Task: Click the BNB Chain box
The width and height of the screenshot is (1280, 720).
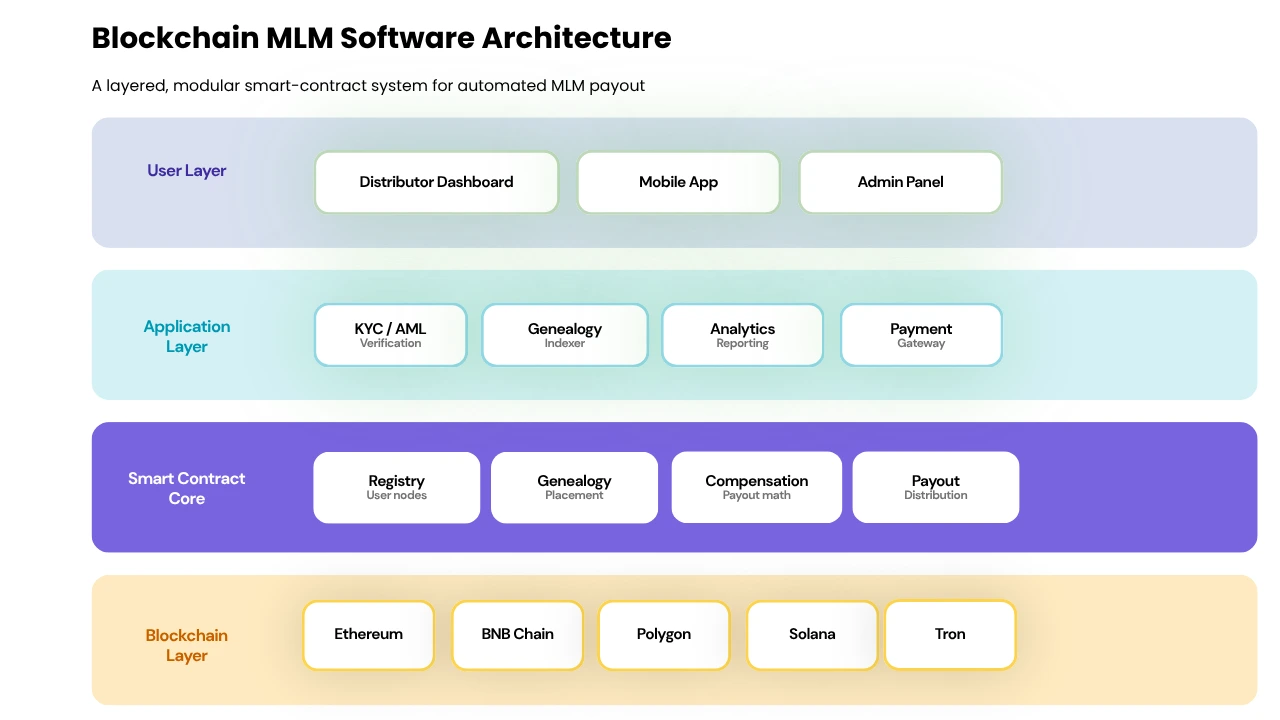Action: (518, 635)
